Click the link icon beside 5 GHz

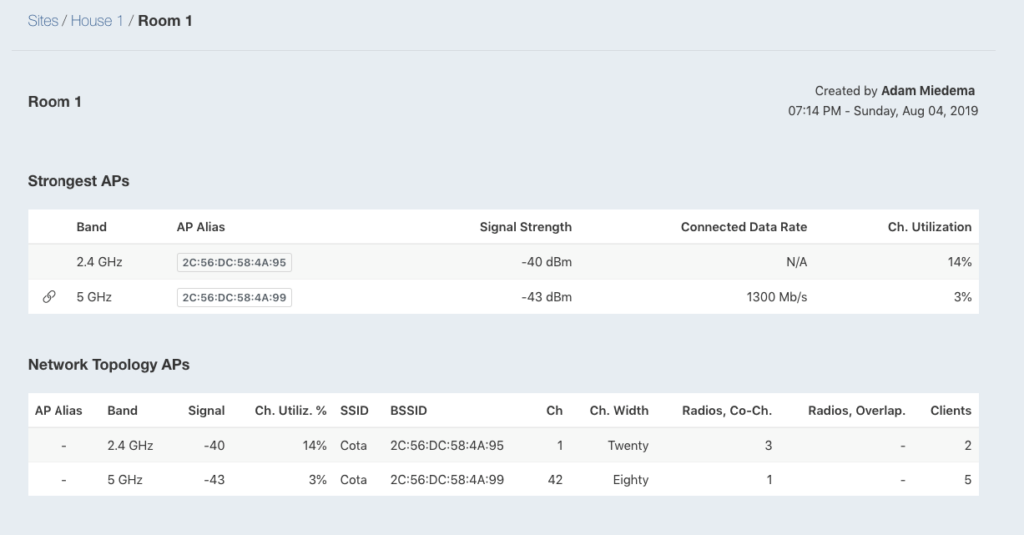click(49, 297)
